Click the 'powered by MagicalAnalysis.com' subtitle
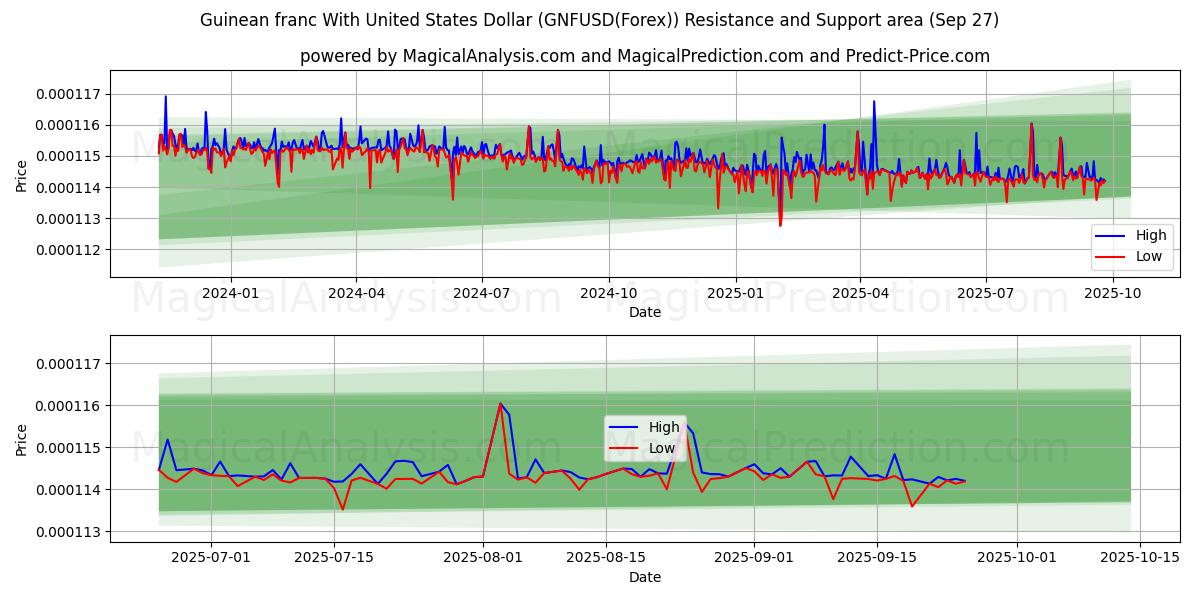 coord(645,56)
